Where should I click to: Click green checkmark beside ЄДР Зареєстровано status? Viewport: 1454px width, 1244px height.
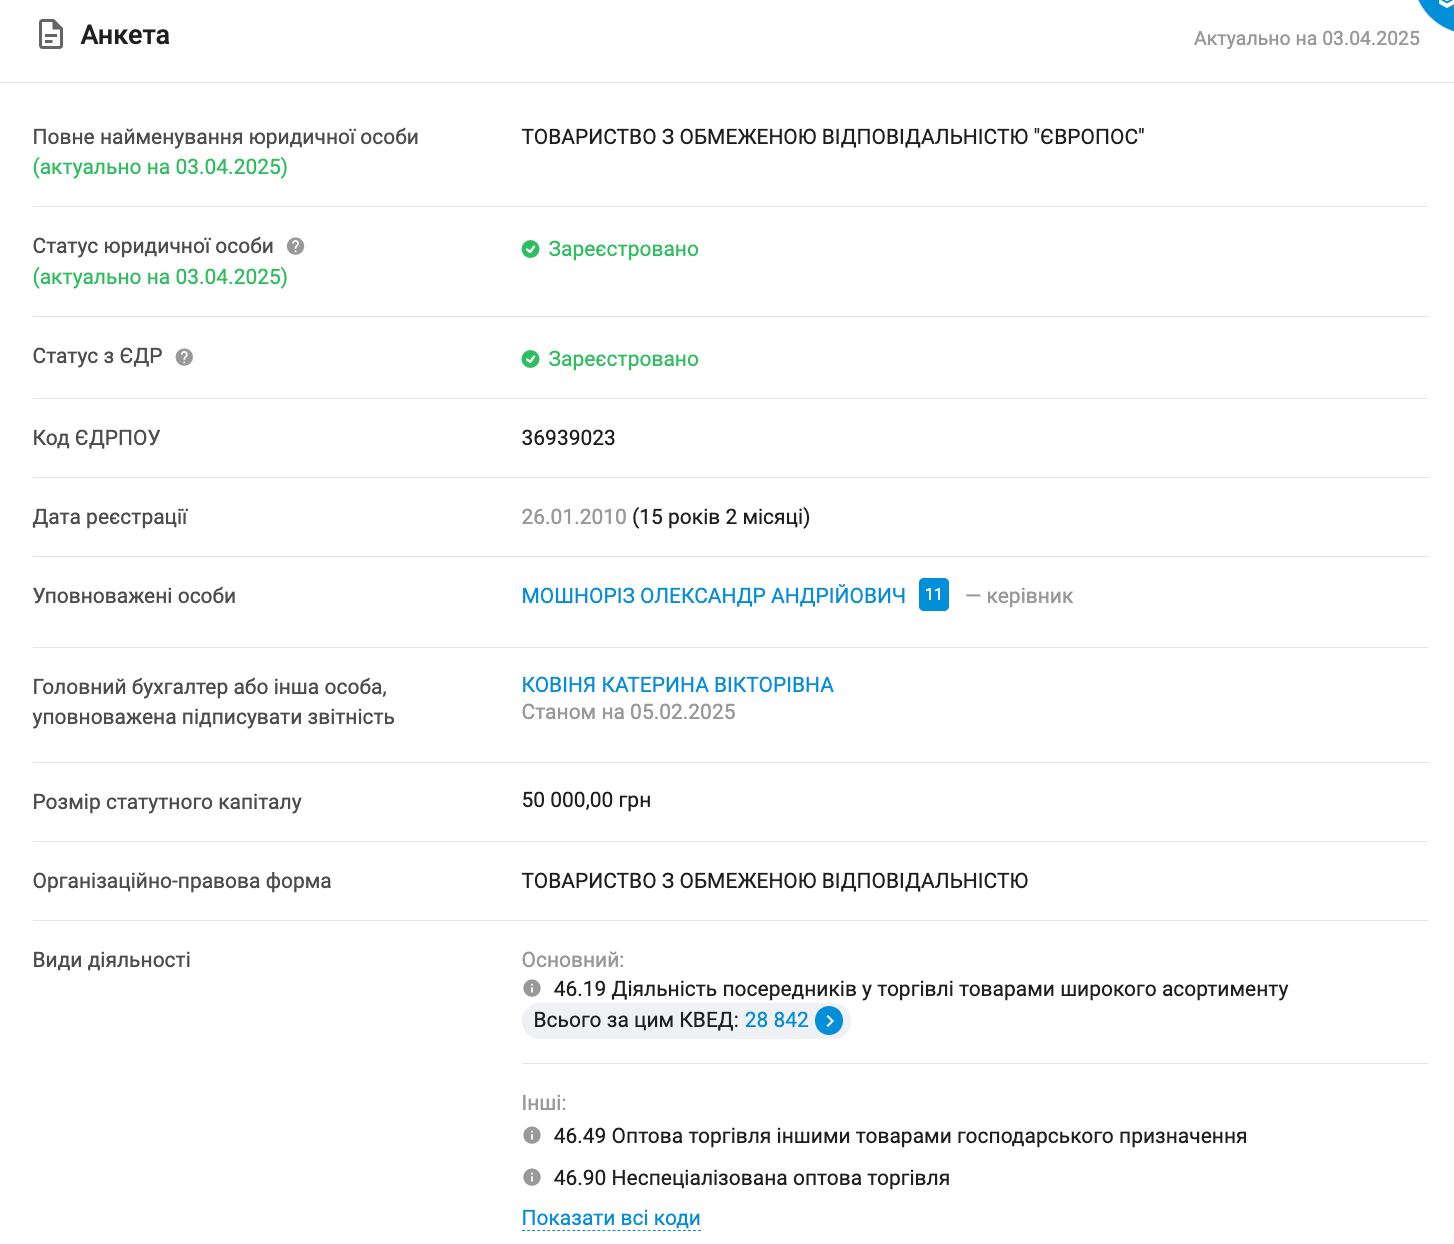530,359
